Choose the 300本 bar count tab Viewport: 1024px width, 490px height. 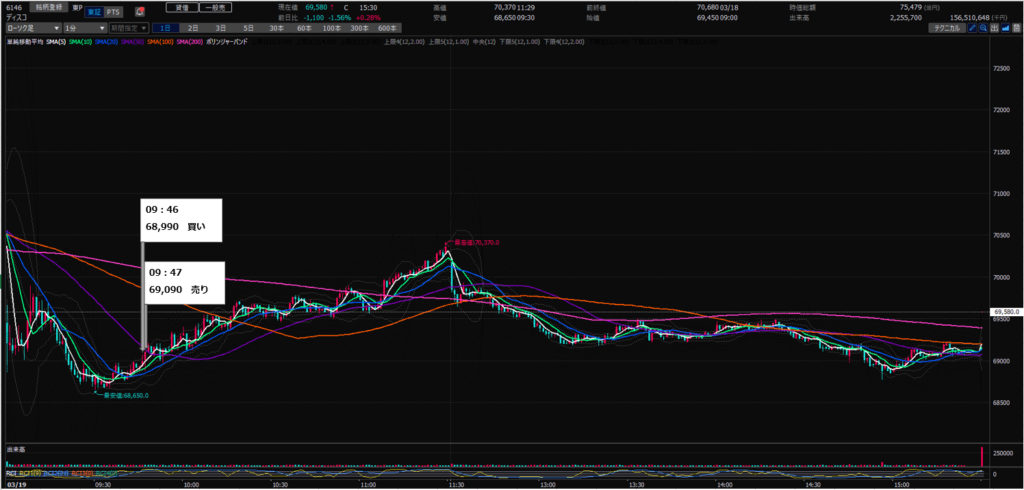(358, 29)
